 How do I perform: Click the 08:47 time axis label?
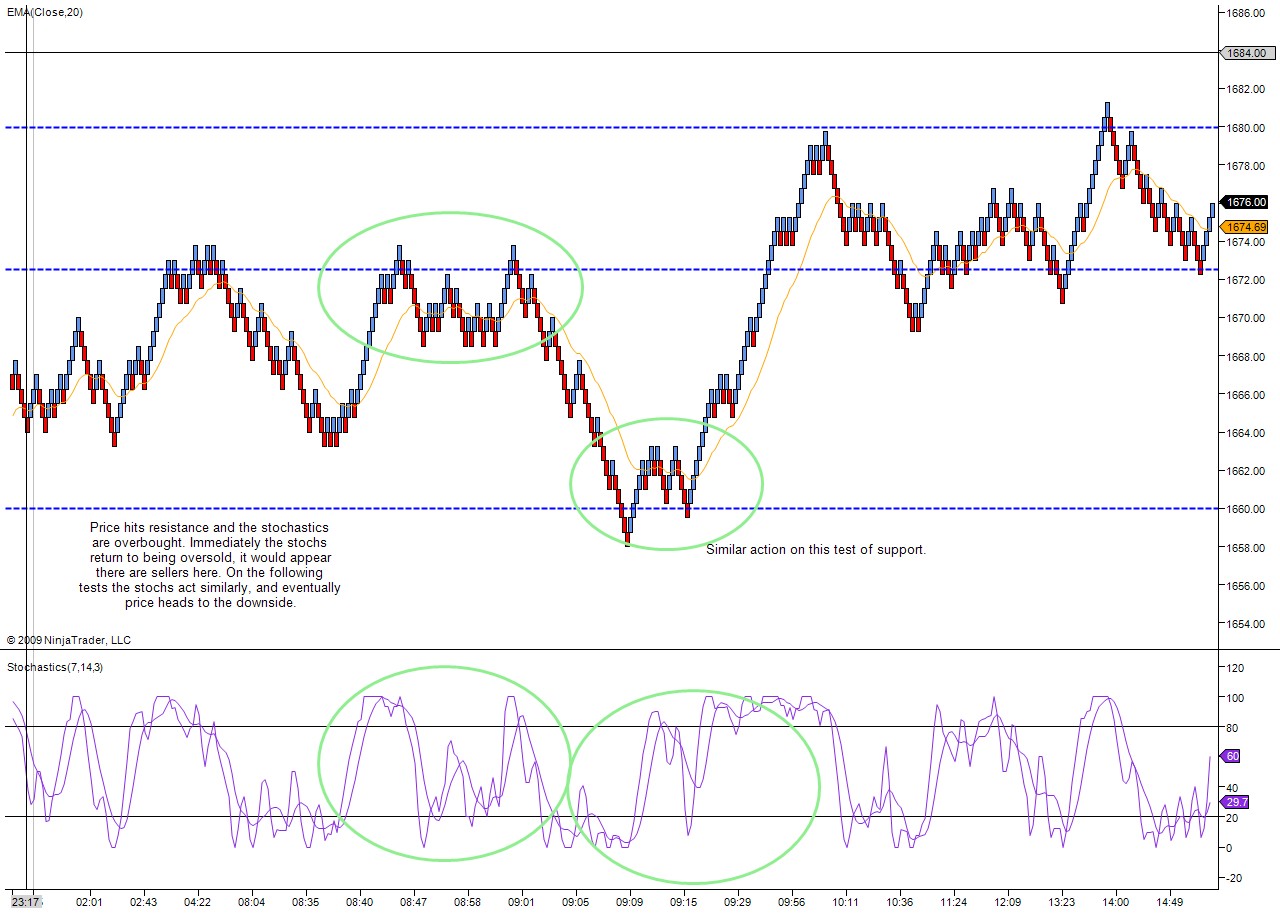coord(413,902)
